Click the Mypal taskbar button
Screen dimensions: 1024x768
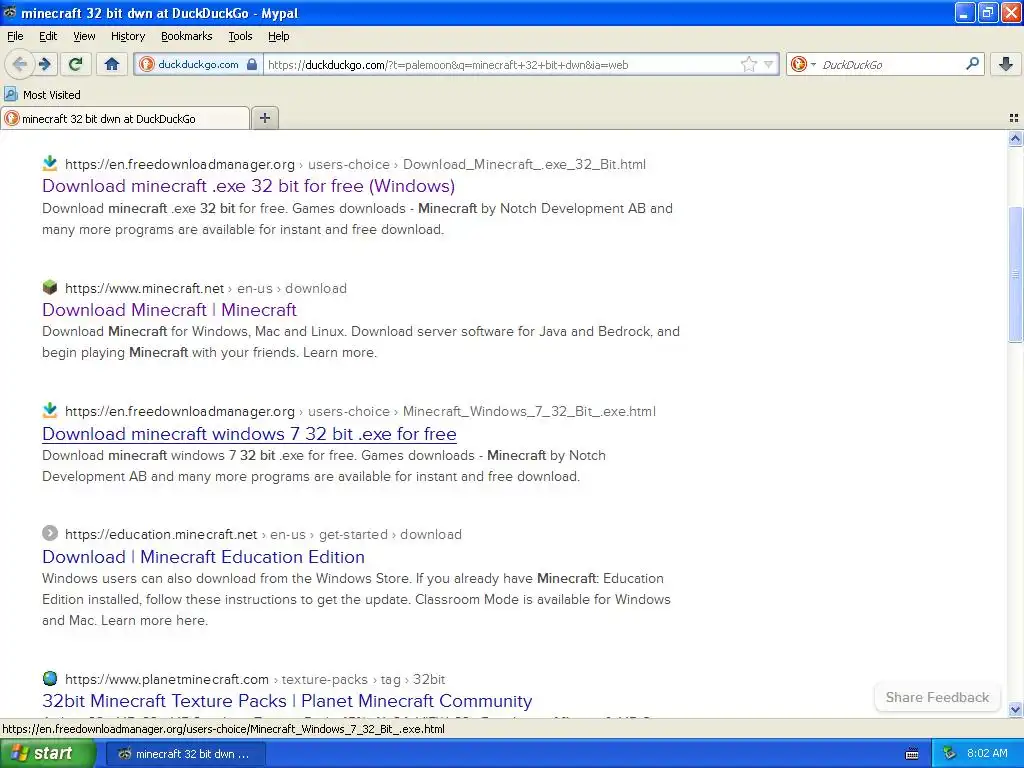tap(185, 754)
